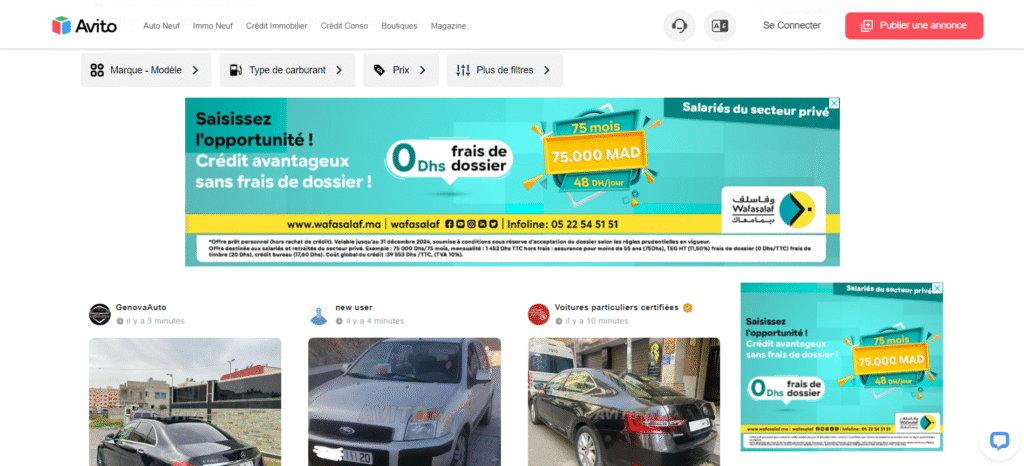
Task: Expand the Type de carburant filter
Action: (287, 70)
